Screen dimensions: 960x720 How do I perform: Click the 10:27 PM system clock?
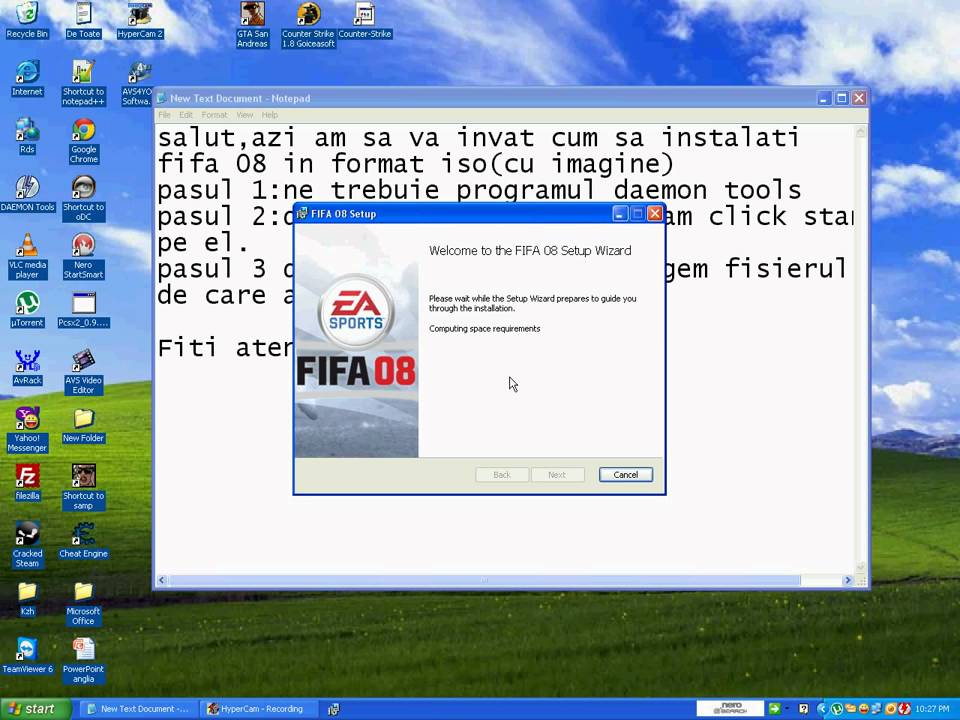pos(932,709)
